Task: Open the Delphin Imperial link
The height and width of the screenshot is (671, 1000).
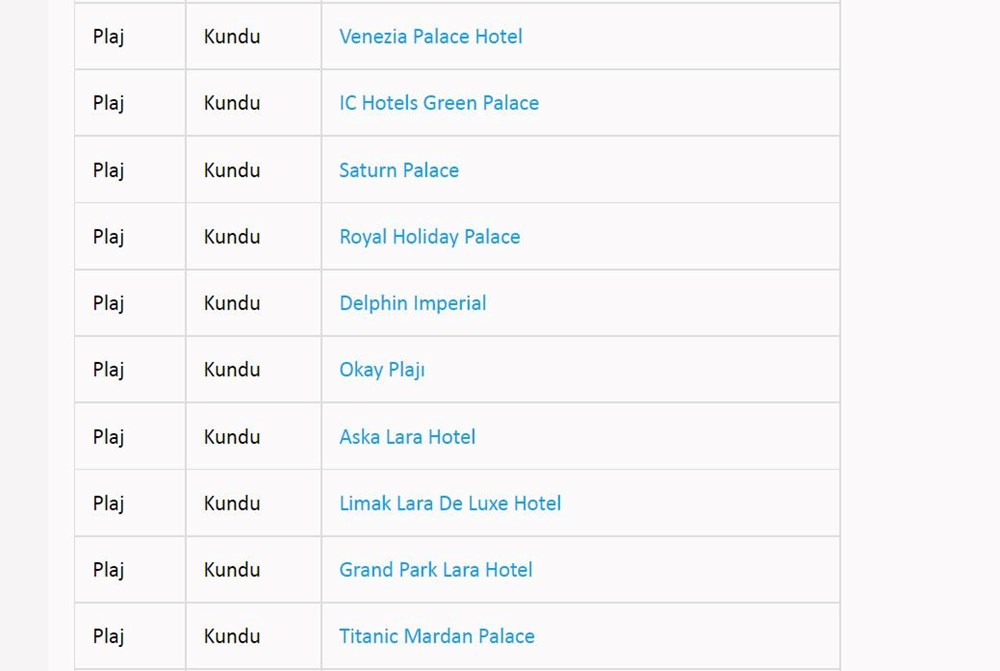Action: 412,303
